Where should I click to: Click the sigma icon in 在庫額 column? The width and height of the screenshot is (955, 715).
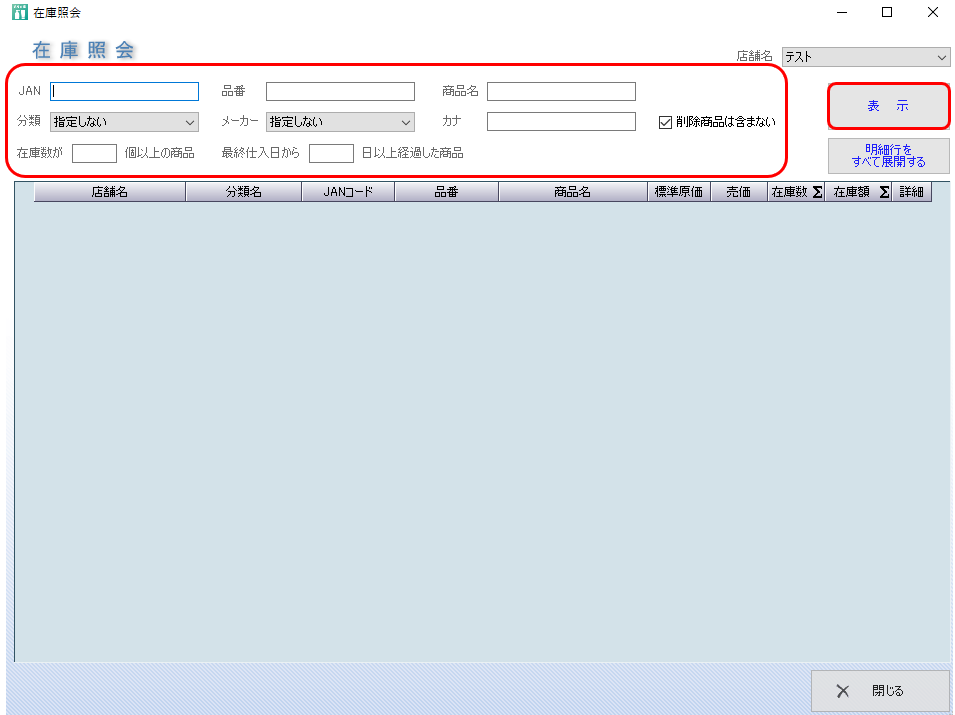pos(884,192)
